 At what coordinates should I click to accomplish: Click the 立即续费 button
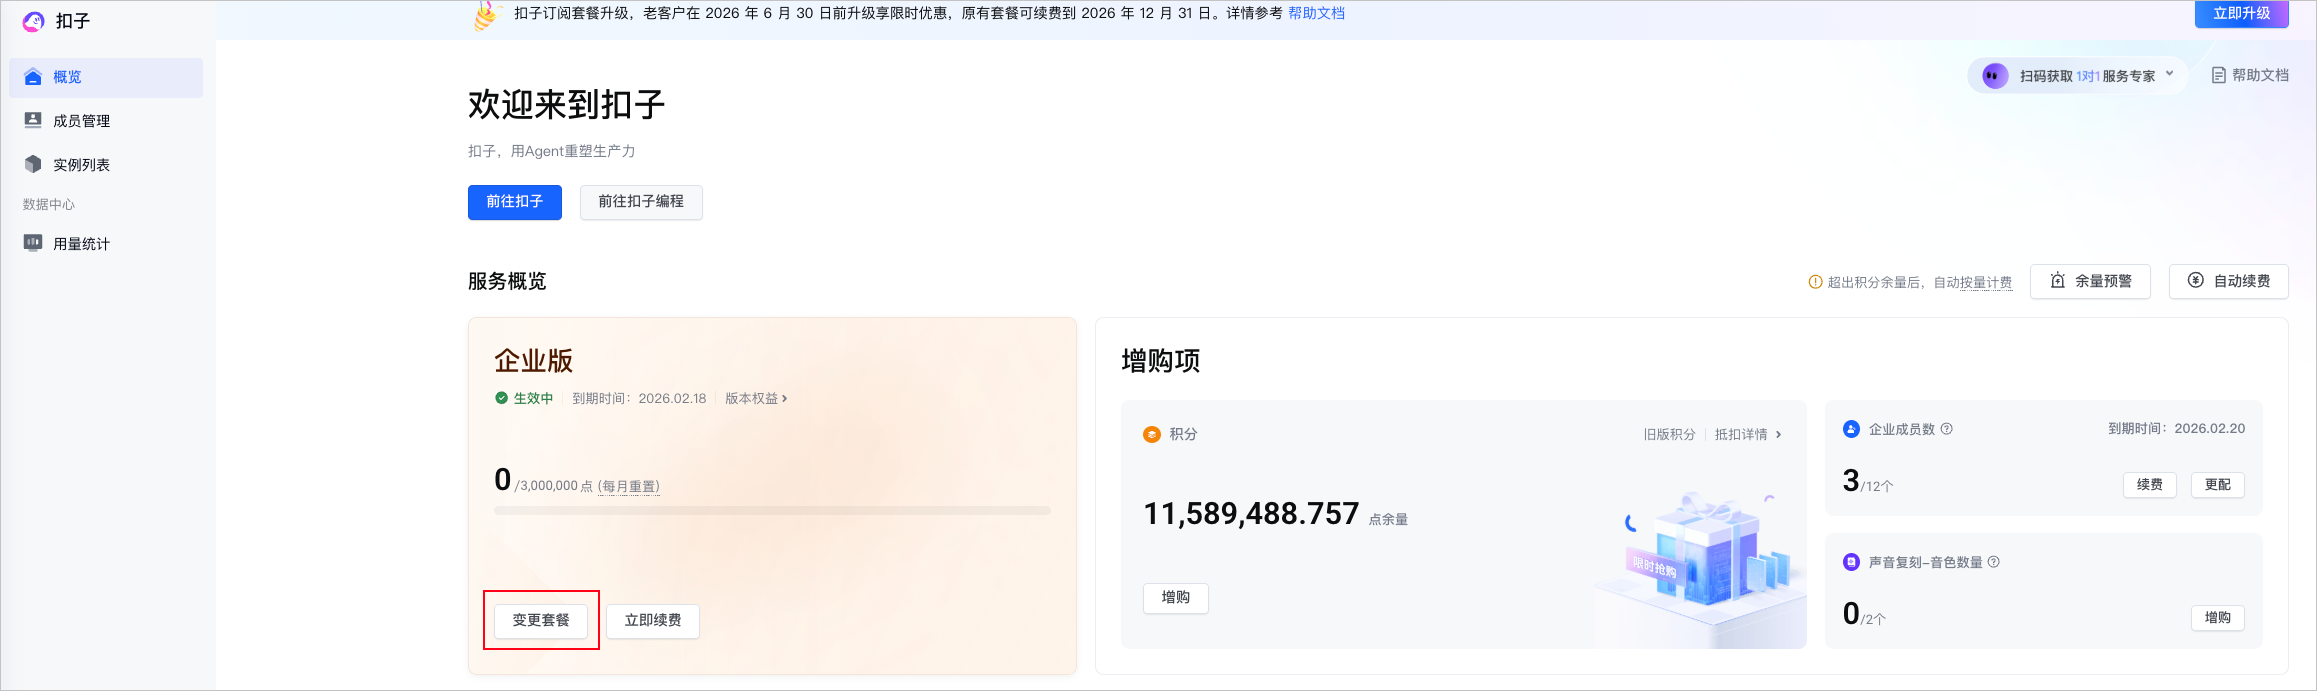[x=653, y=621]
